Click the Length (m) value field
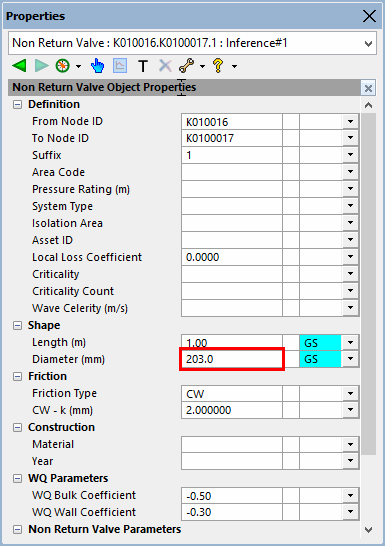Image resolution: width=385 pixels, height=546 pixels. (x=232, y=342)
